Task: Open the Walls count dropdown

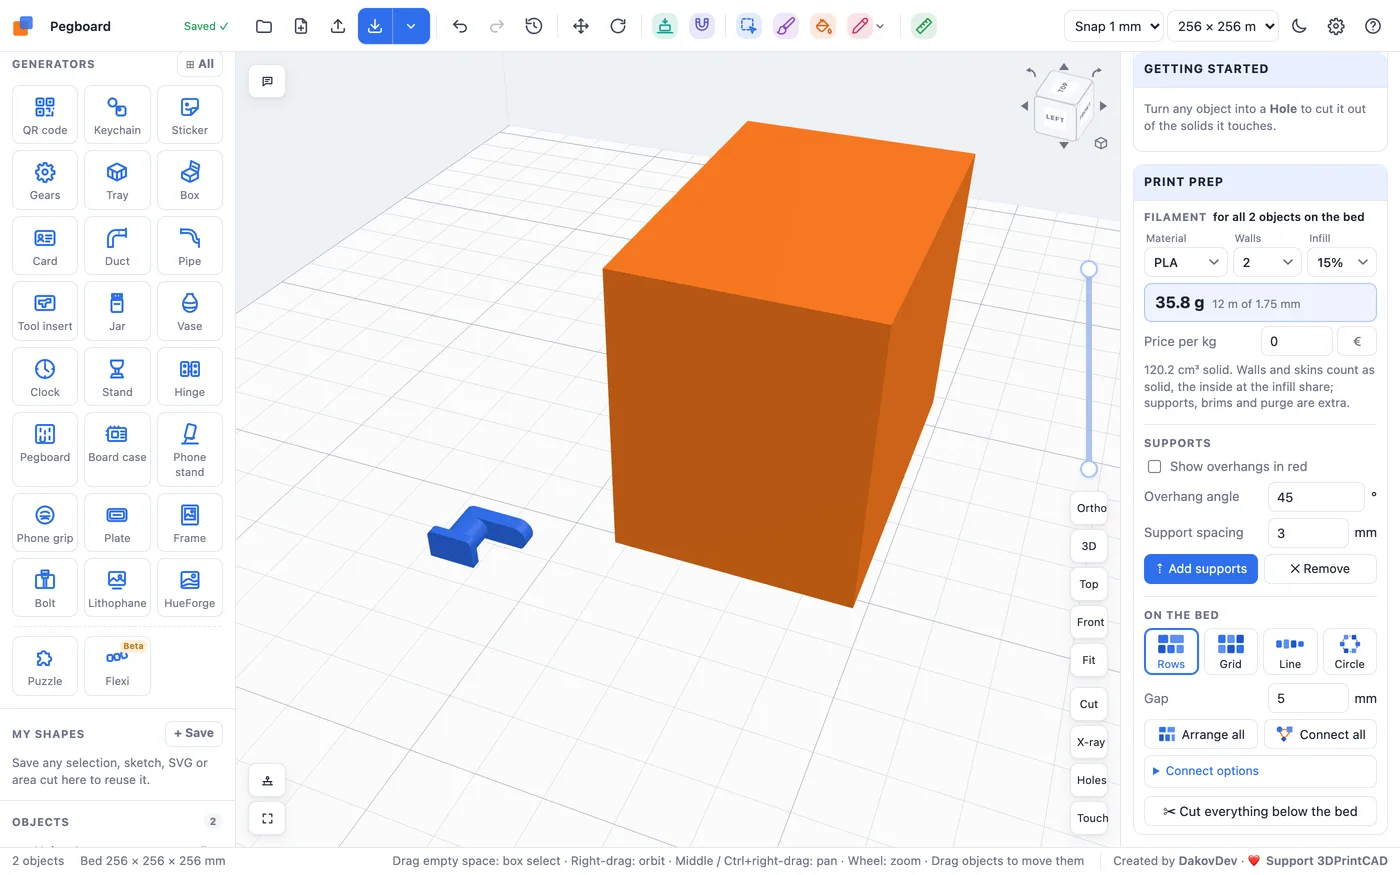Action: [1267, 262]
